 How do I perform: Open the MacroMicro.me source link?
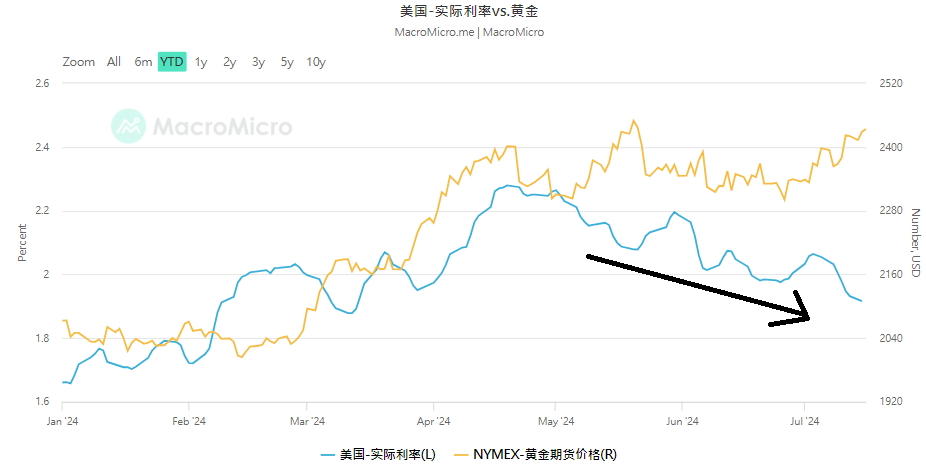click(x=434, y=32)
